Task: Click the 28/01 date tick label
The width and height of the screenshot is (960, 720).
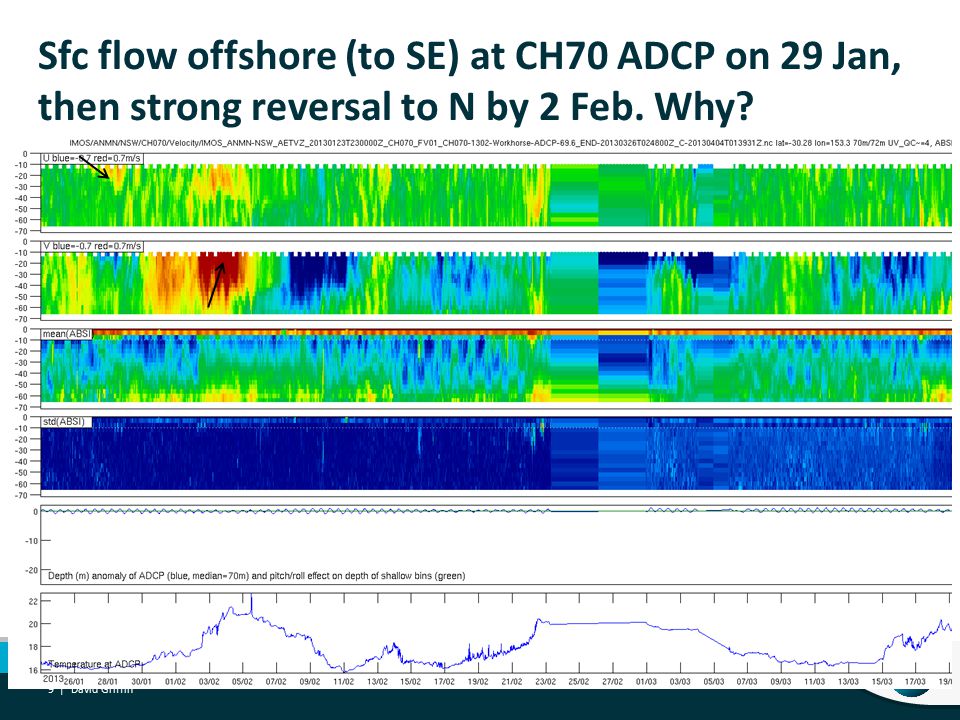Action: pyautogui.click(x=108, y=681)
